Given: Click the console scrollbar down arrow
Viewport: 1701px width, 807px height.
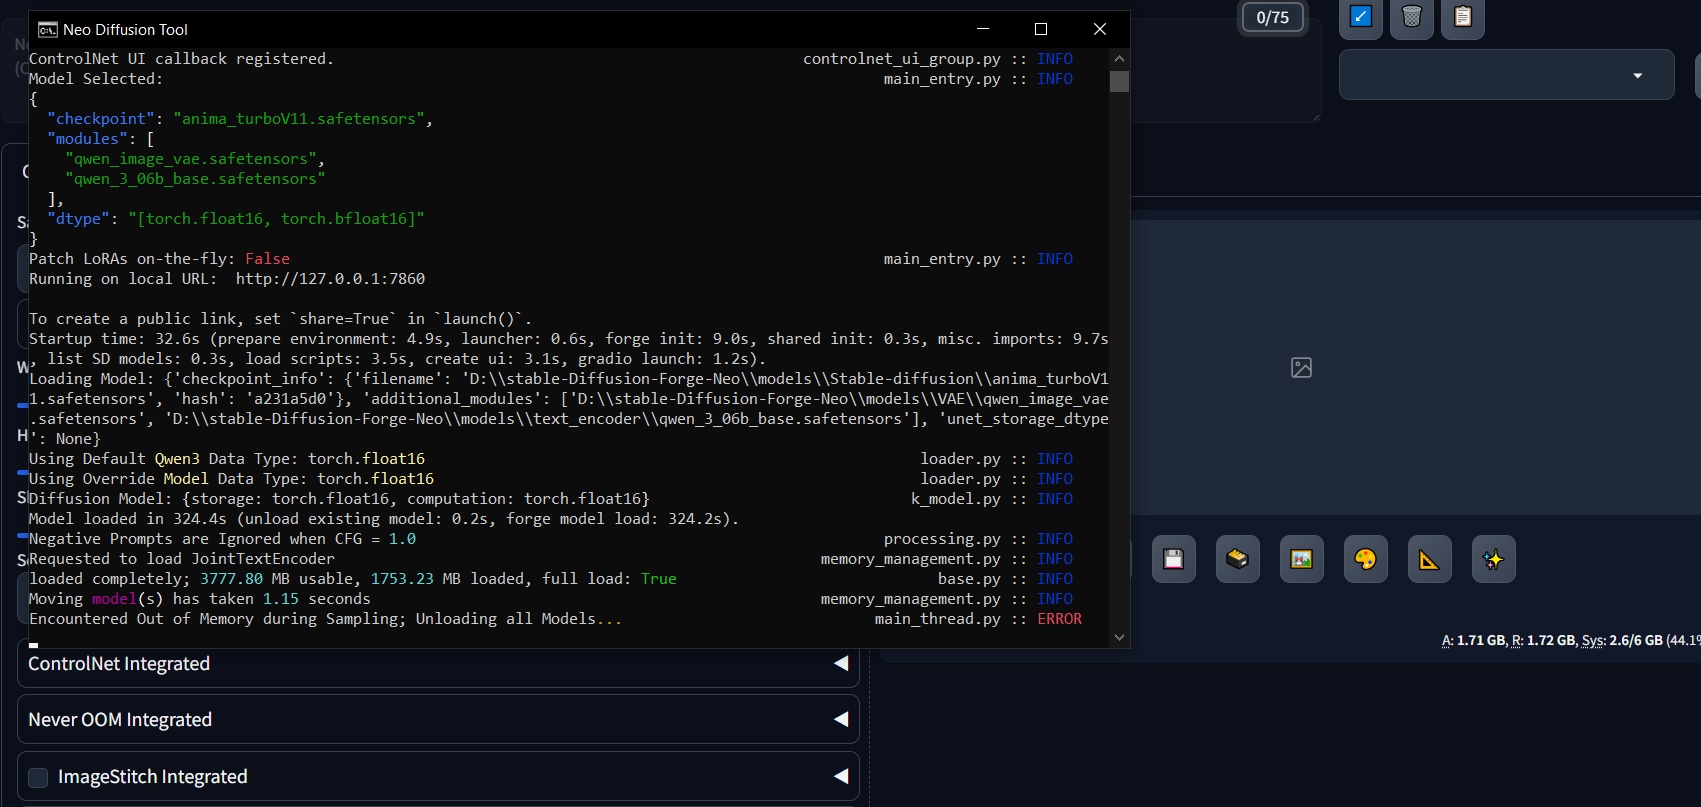Looking at the screenshot, I should 1119,637.
